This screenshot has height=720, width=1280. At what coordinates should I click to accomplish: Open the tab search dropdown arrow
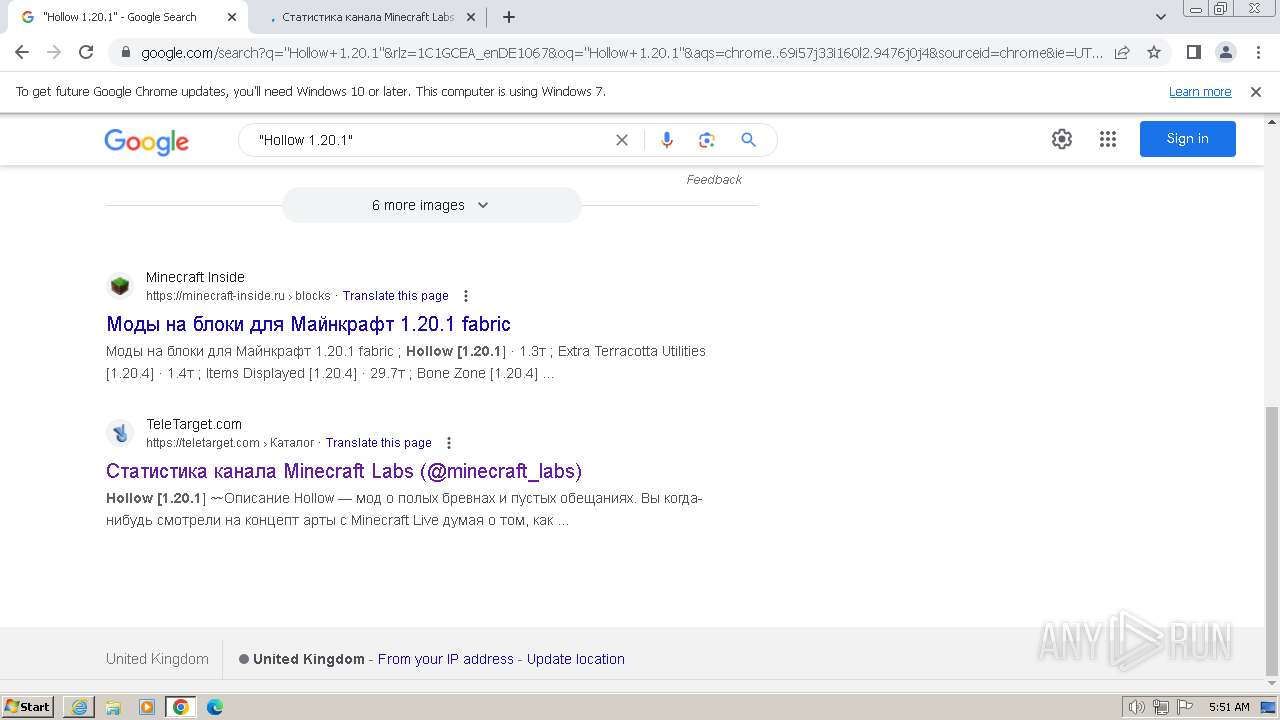tap(1161, 17)
